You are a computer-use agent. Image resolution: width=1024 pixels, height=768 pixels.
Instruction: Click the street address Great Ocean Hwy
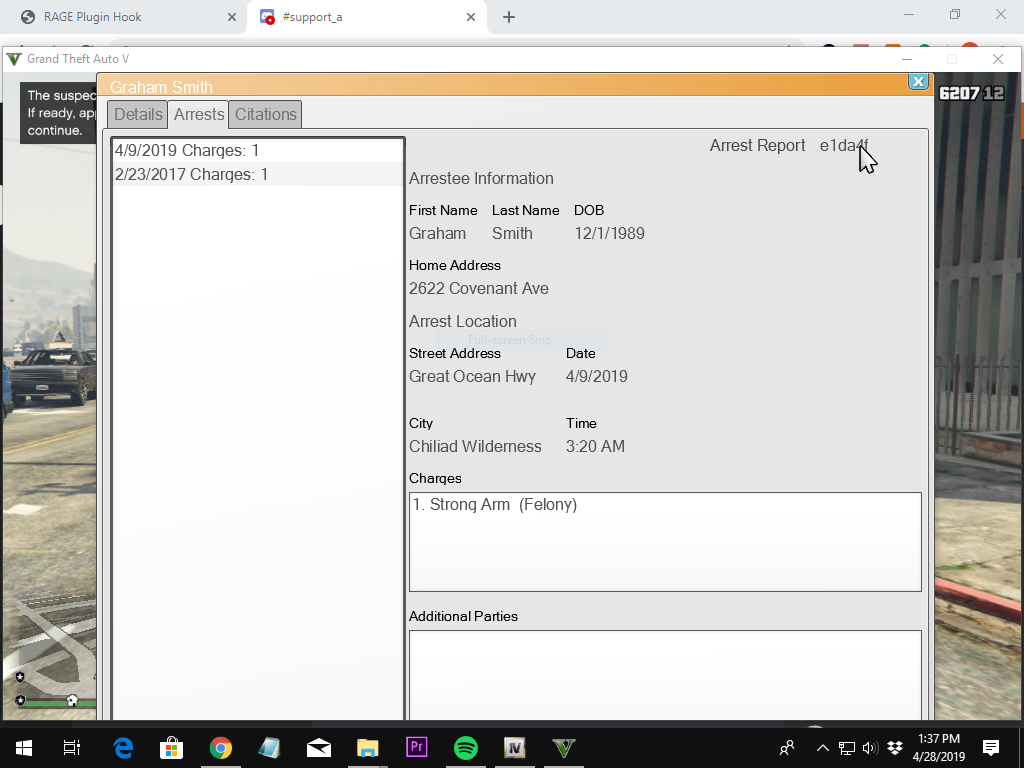coord(472,377)
